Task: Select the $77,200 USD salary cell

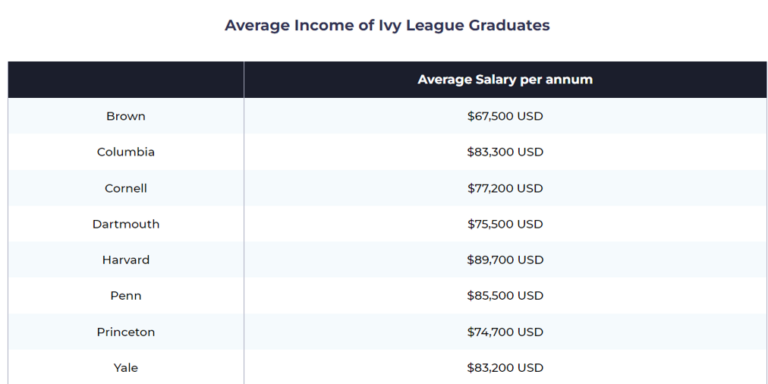Action: pyautogui.click(x=505, y=188)
